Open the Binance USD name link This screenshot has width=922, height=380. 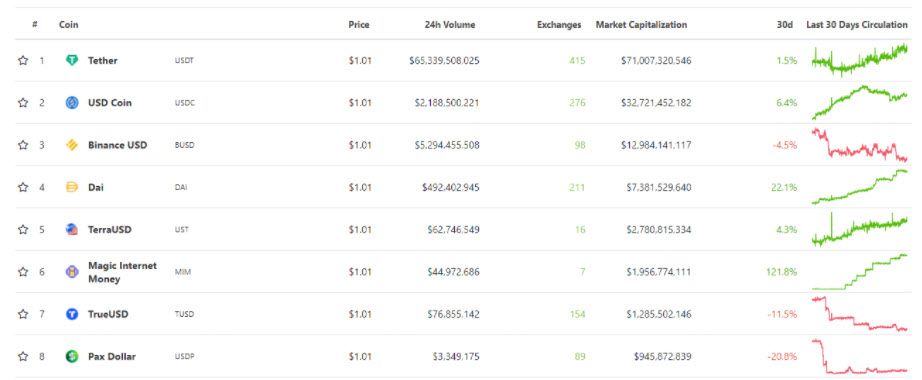pyautogui.click(x=118, y=145)
